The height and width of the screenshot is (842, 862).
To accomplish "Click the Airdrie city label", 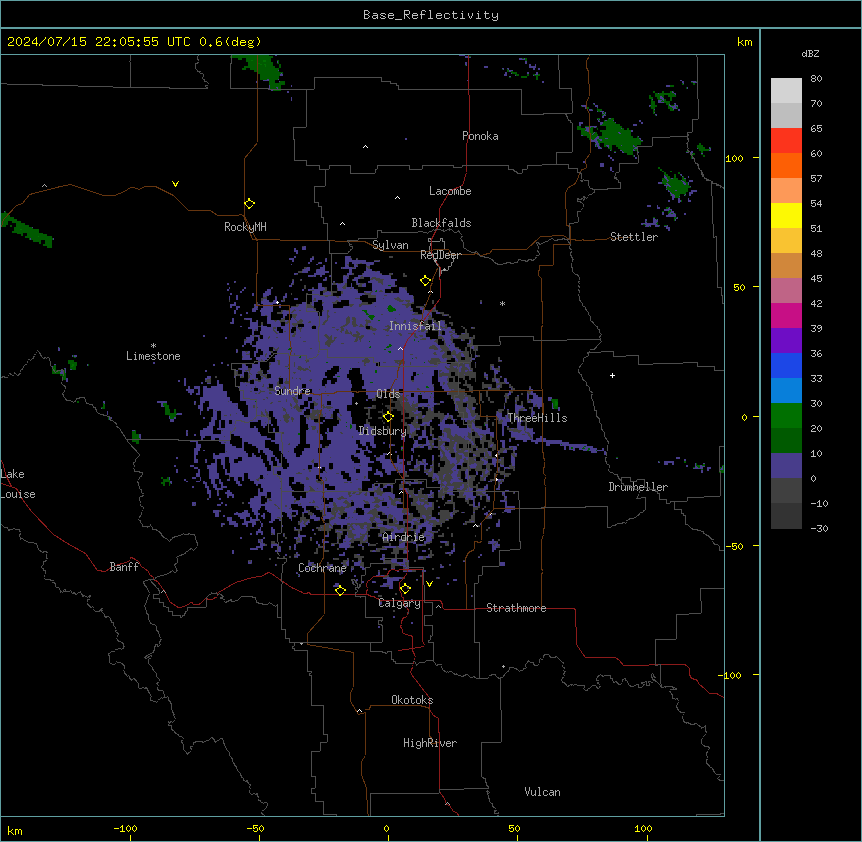I will (404, 537).
